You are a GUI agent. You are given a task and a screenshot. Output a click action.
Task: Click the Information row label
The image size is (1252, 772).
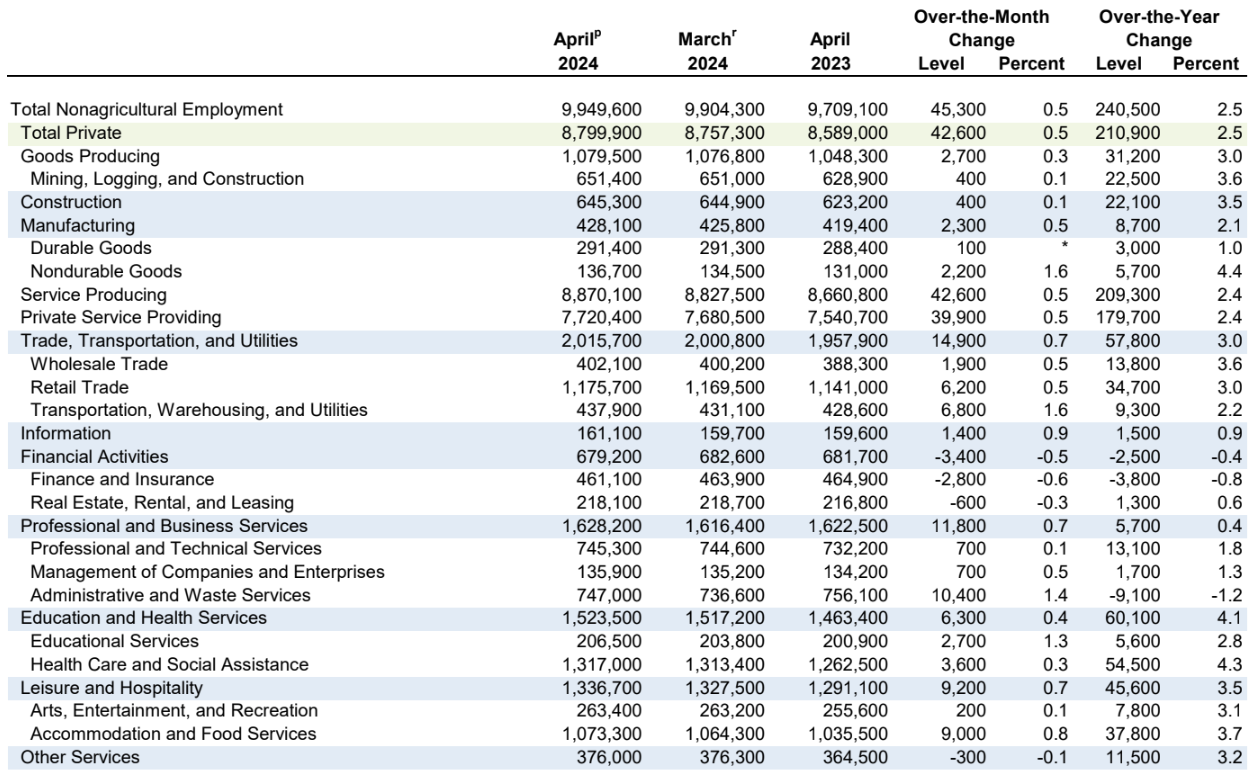pos(65,433)
